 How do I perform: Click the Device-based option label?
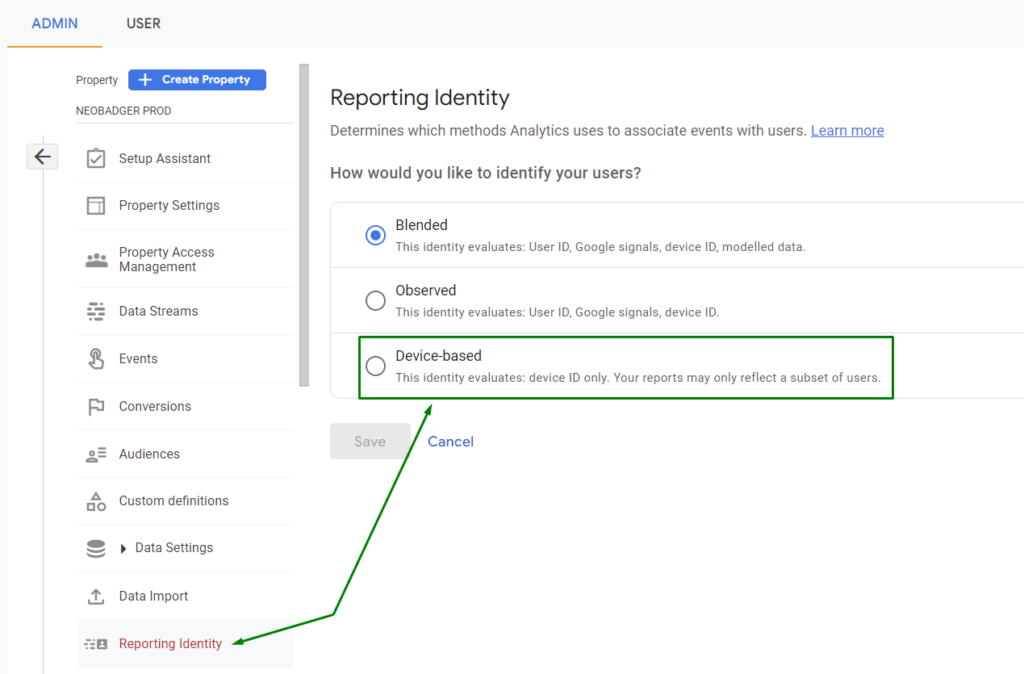438,356
